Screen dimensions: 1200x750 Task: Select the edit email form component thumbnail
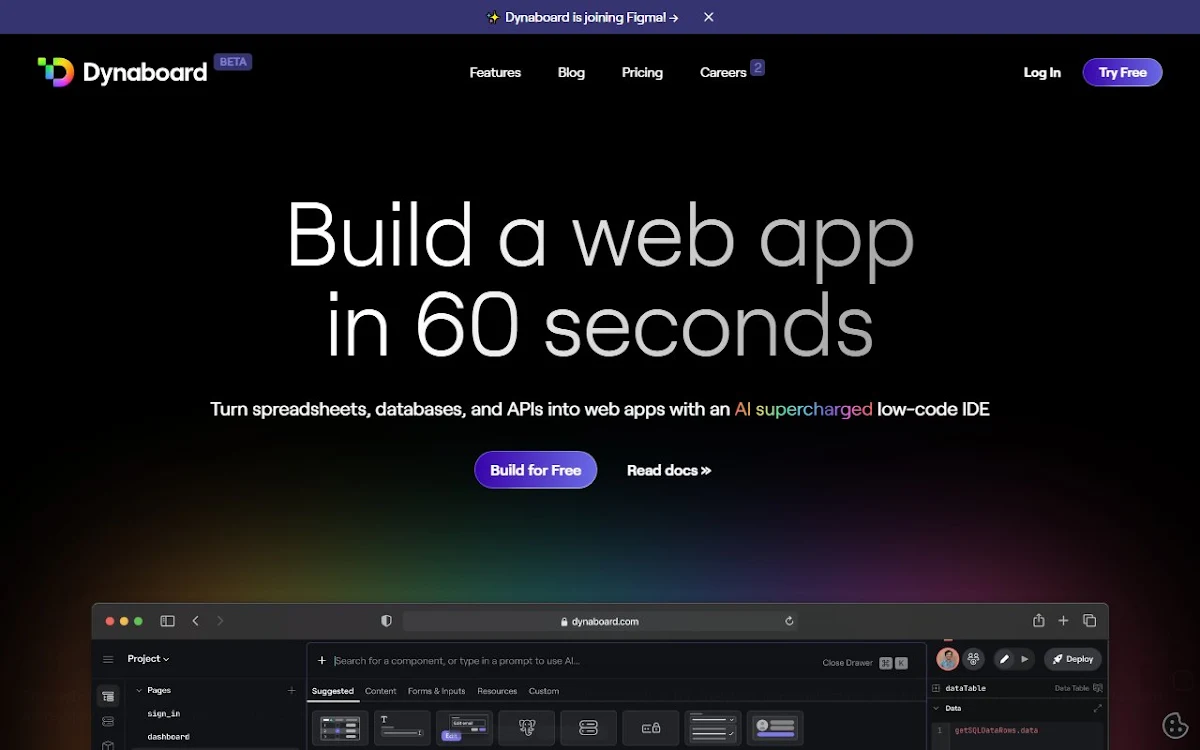tap(464, 728)
